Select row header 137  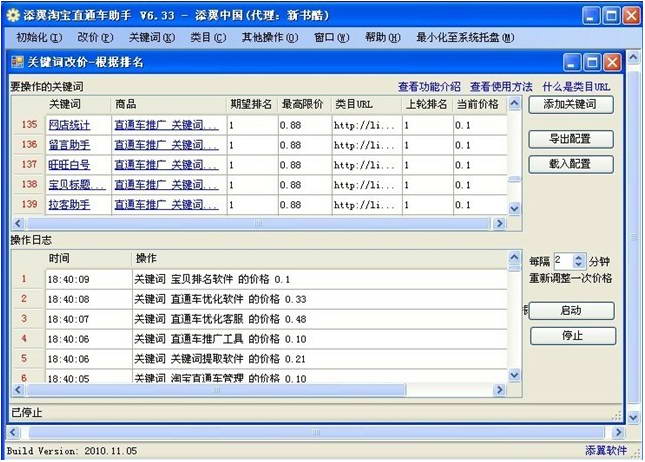coord(29,164)
